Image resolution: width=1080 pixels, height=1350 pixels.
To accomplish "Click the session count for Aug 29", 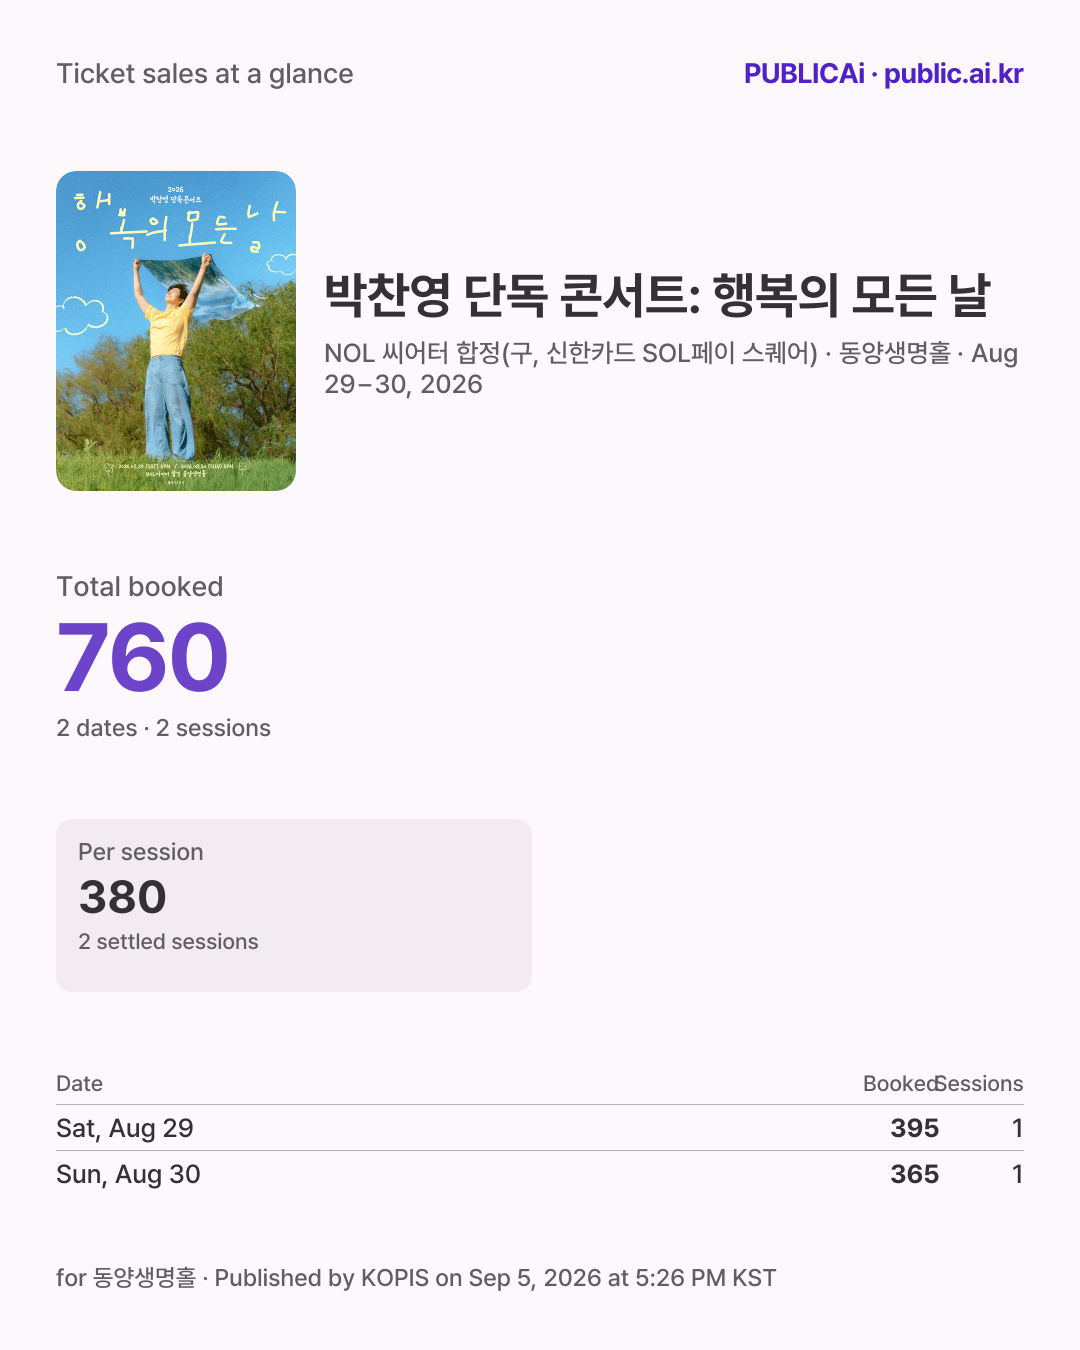I will (x=1017, y=1128).
